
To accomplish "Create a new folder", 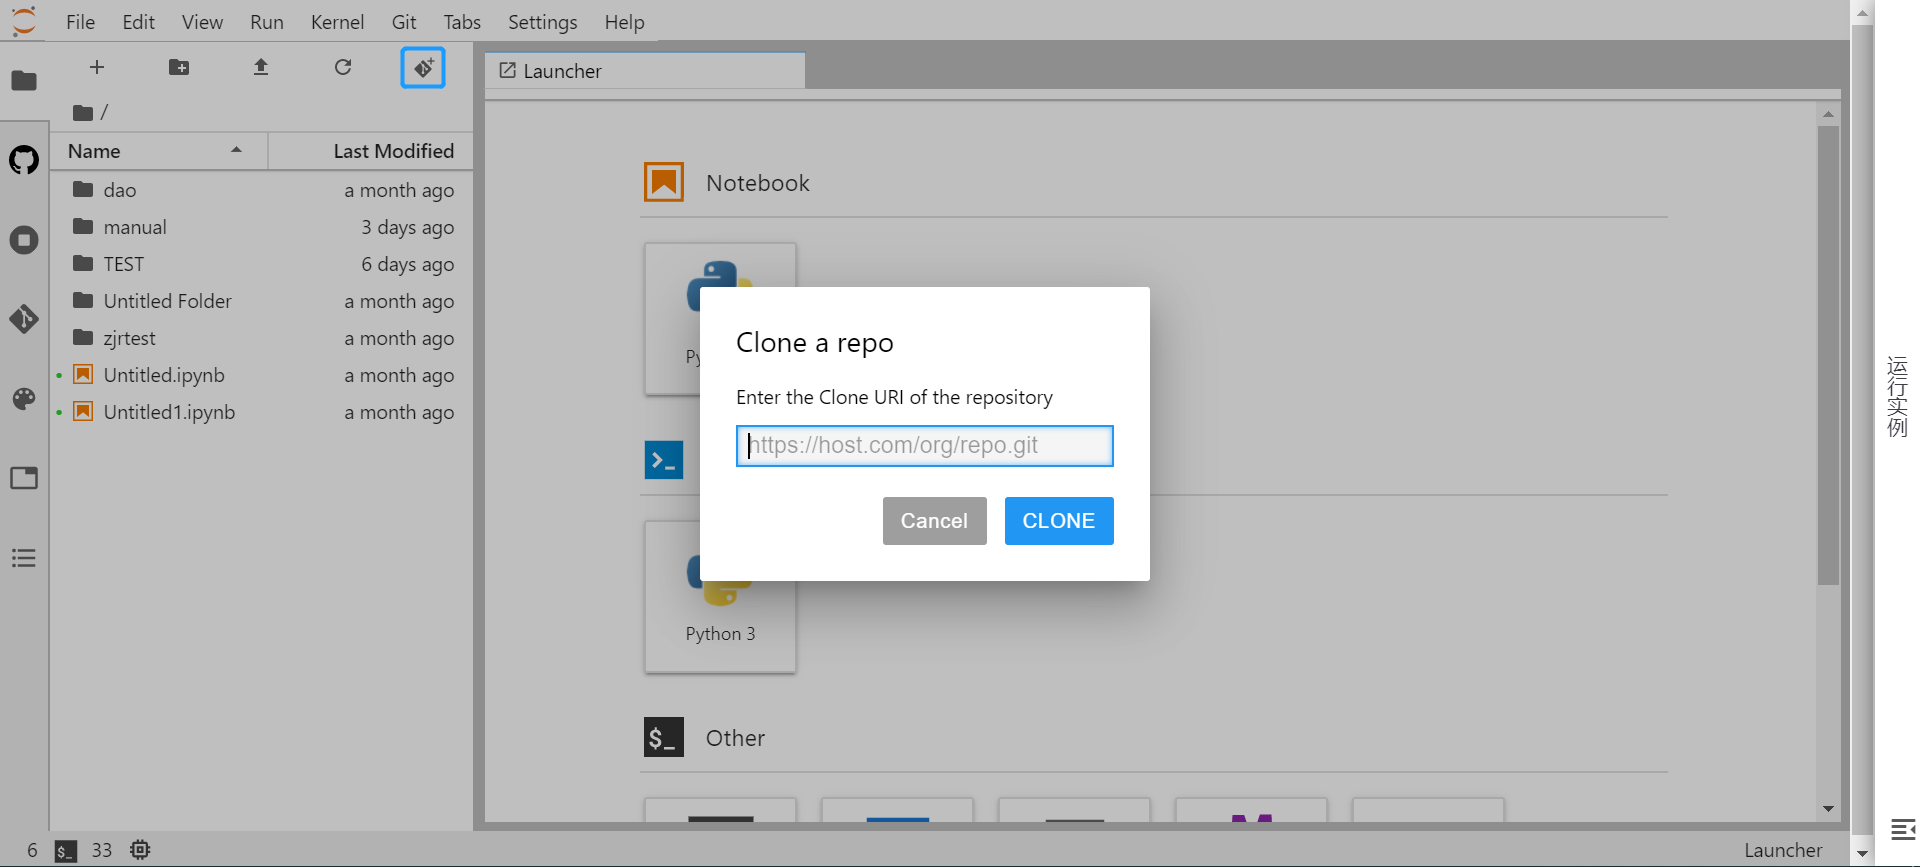I will pyautogui.click(x=179, y=67).
